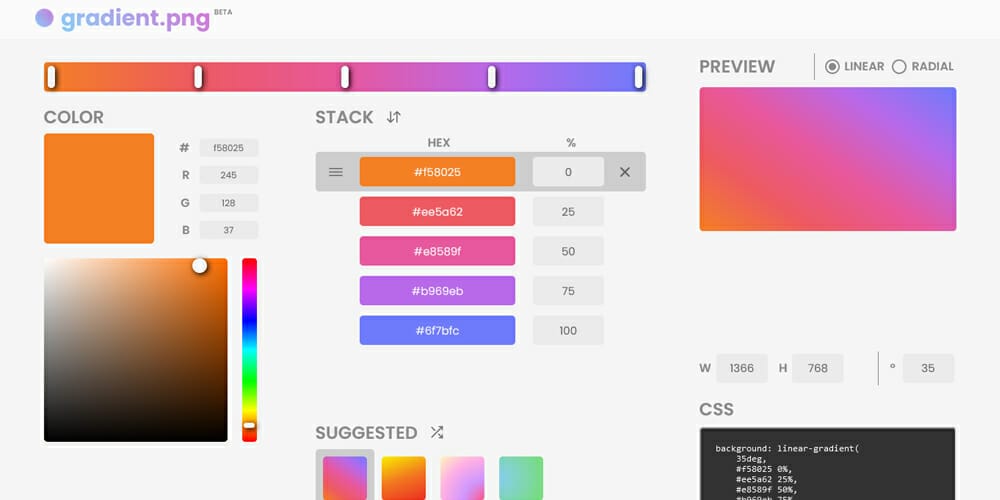The image size is (1000, 500).
Task: Click the gradient.png logo icon
Action: click(44, 18)
